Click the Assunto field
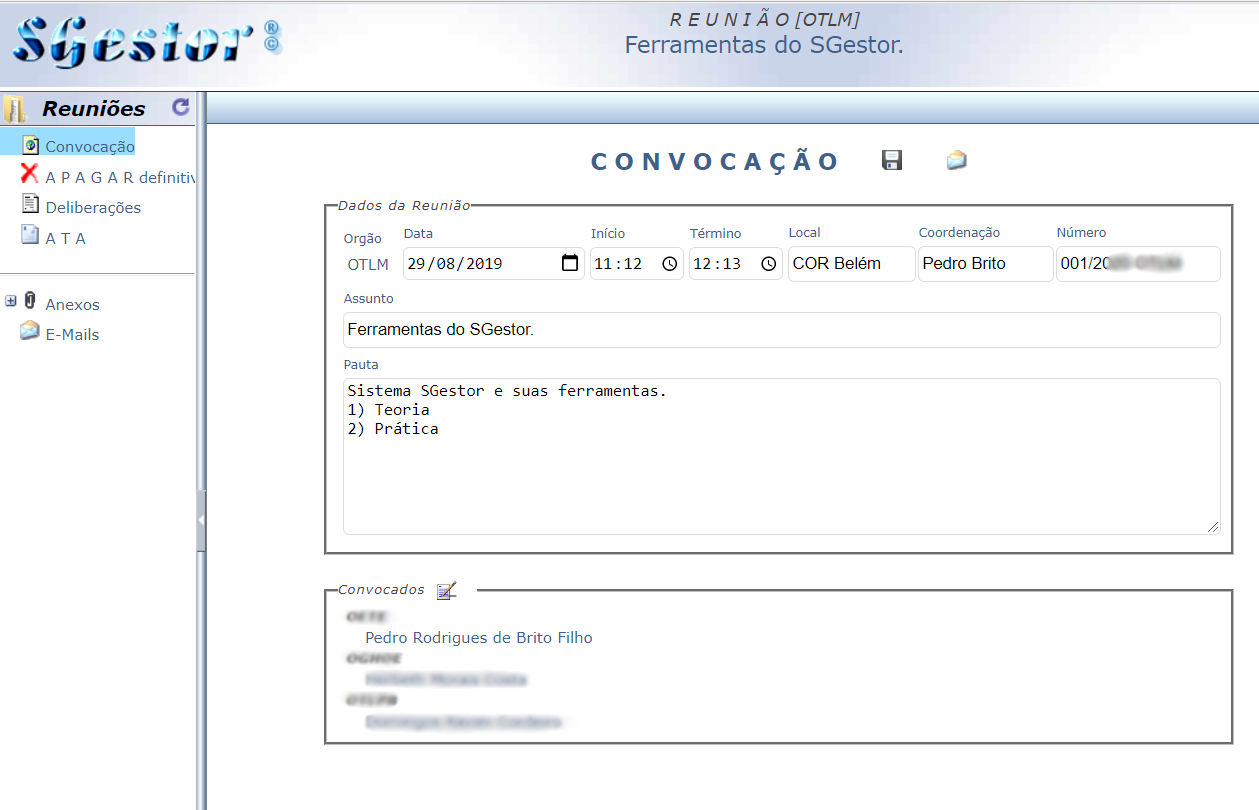This screenshot has width=1259, height=810. [782, 329]
